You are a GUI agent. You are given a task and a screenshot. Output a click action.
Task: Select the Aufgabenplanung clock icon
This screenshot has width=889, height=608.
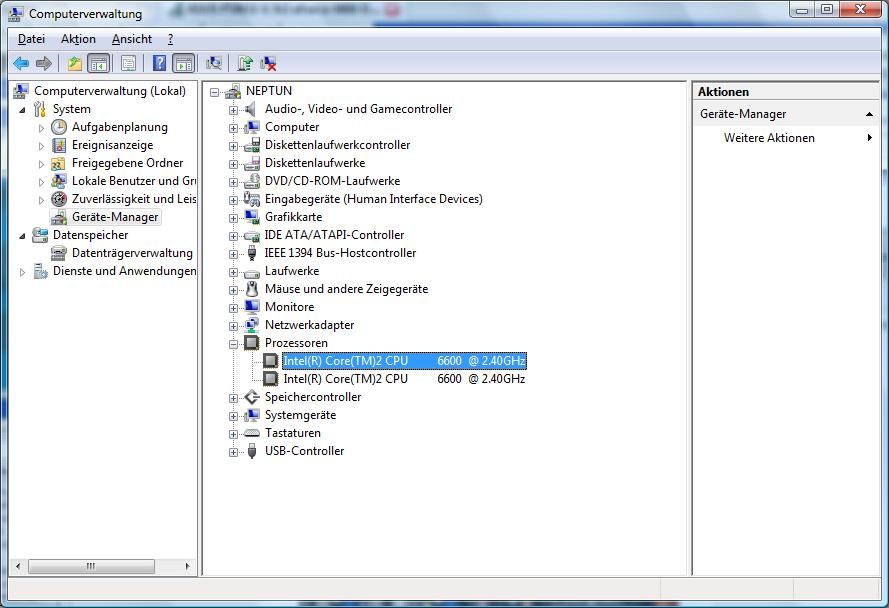click(59, 127)
